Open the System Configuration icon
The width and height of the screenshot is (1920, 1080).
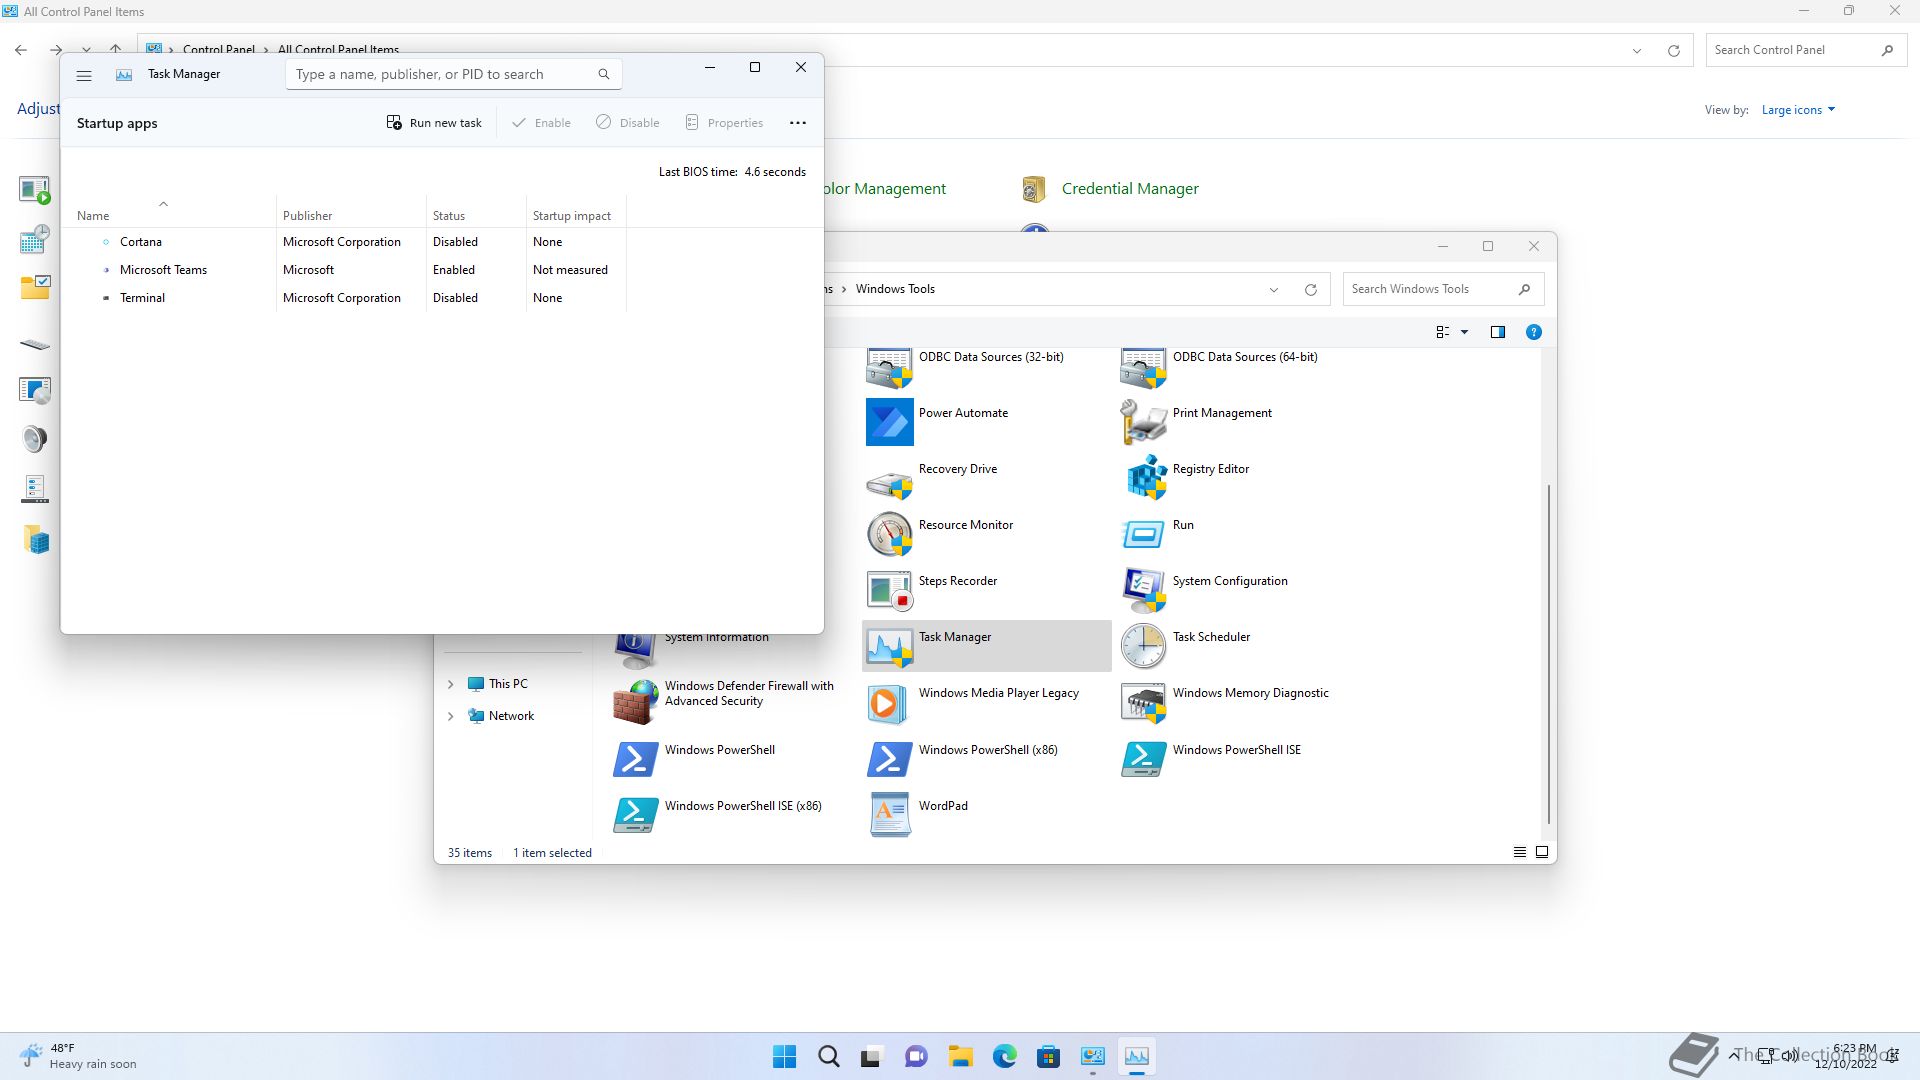[x=1143, y=590]
